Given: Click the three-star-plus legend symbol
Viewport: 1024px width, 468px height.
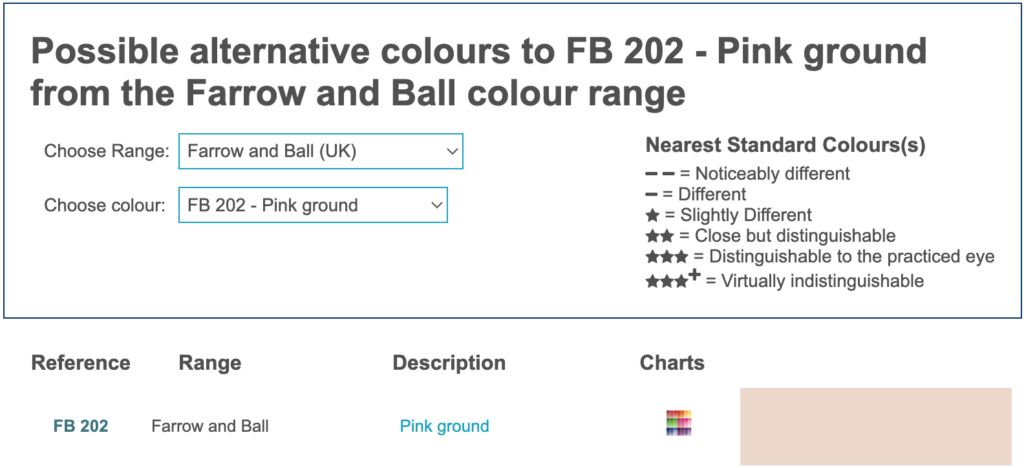Looking at the screenshot, I should click(672, 279).
